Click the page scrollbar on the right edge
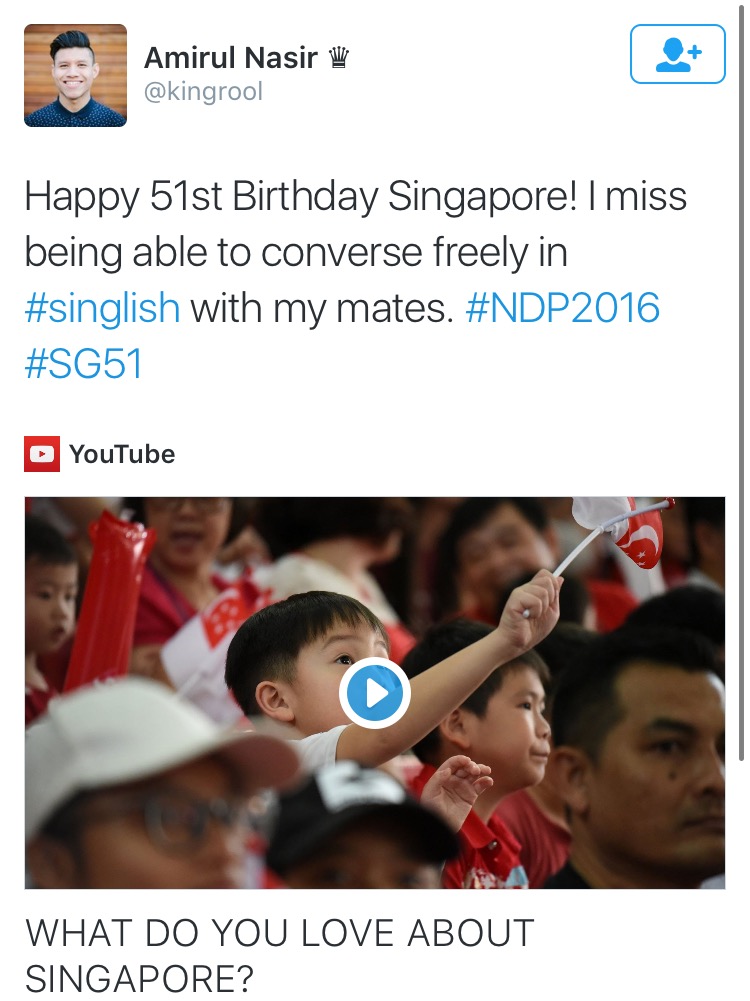 (x=741, y=383)
